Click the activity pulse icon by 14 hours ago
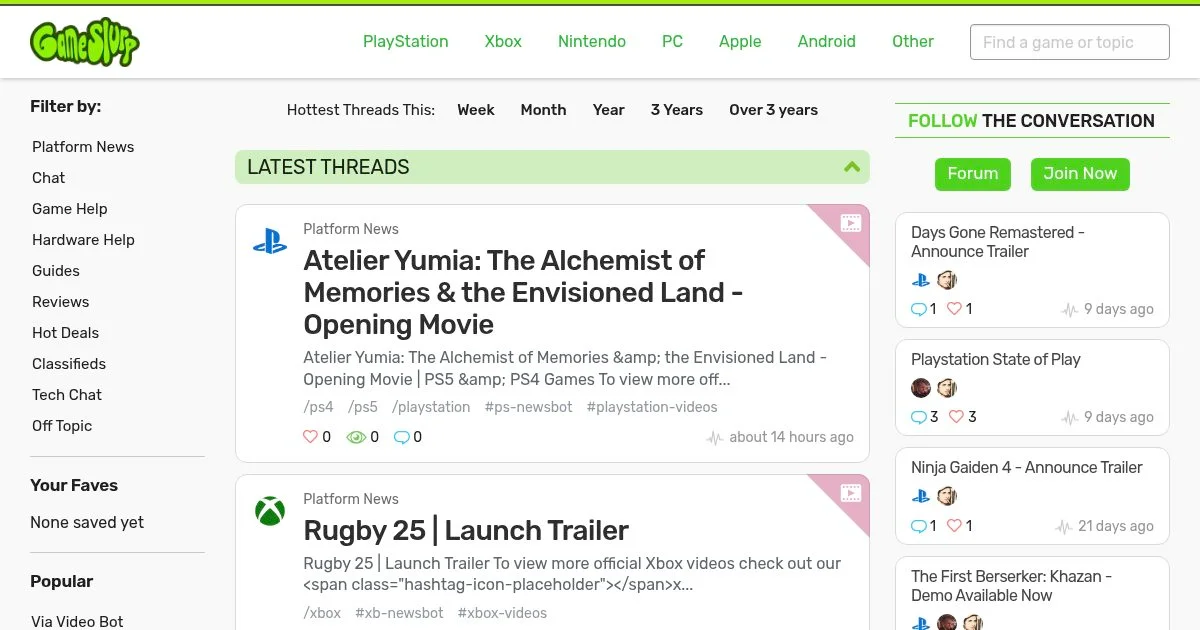This screenshot has height=630, width=1200. click(x=714, y=438)
